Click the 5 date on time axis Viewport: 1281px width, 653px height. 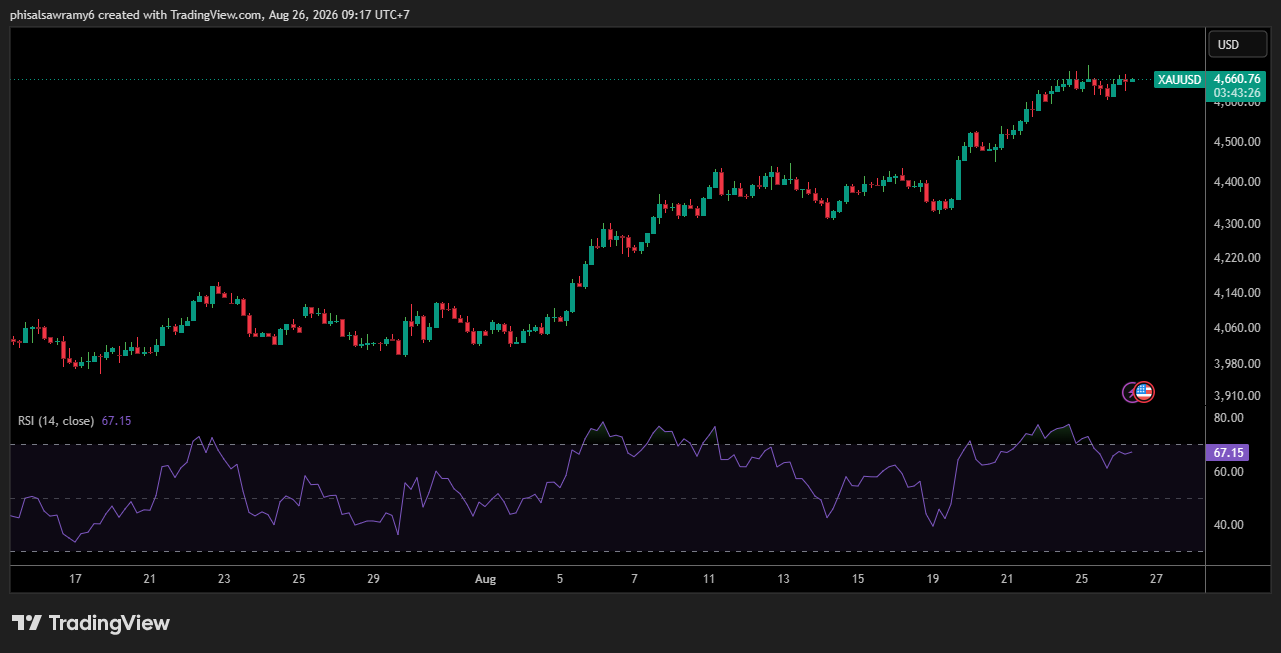(x=560, y=579)
